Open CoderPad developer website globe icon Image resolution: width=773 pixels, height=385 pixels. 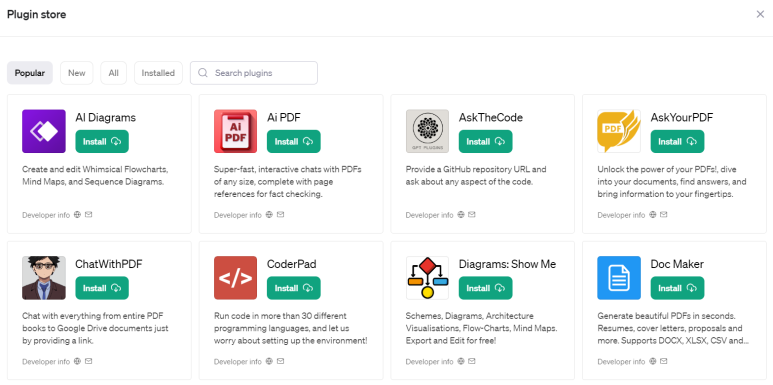pos(269,361)
